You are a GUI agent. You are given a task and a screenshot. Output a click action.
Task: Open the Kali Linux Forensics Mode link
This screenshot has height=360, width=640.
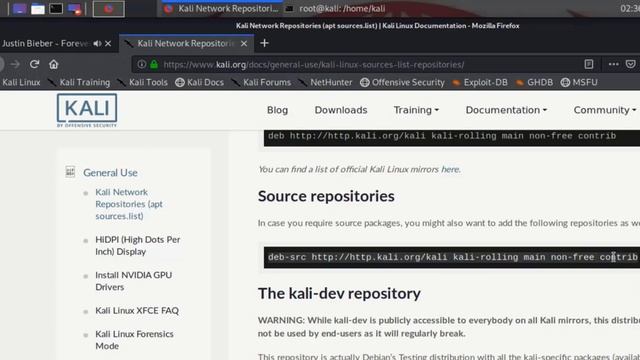click(134, 340)
